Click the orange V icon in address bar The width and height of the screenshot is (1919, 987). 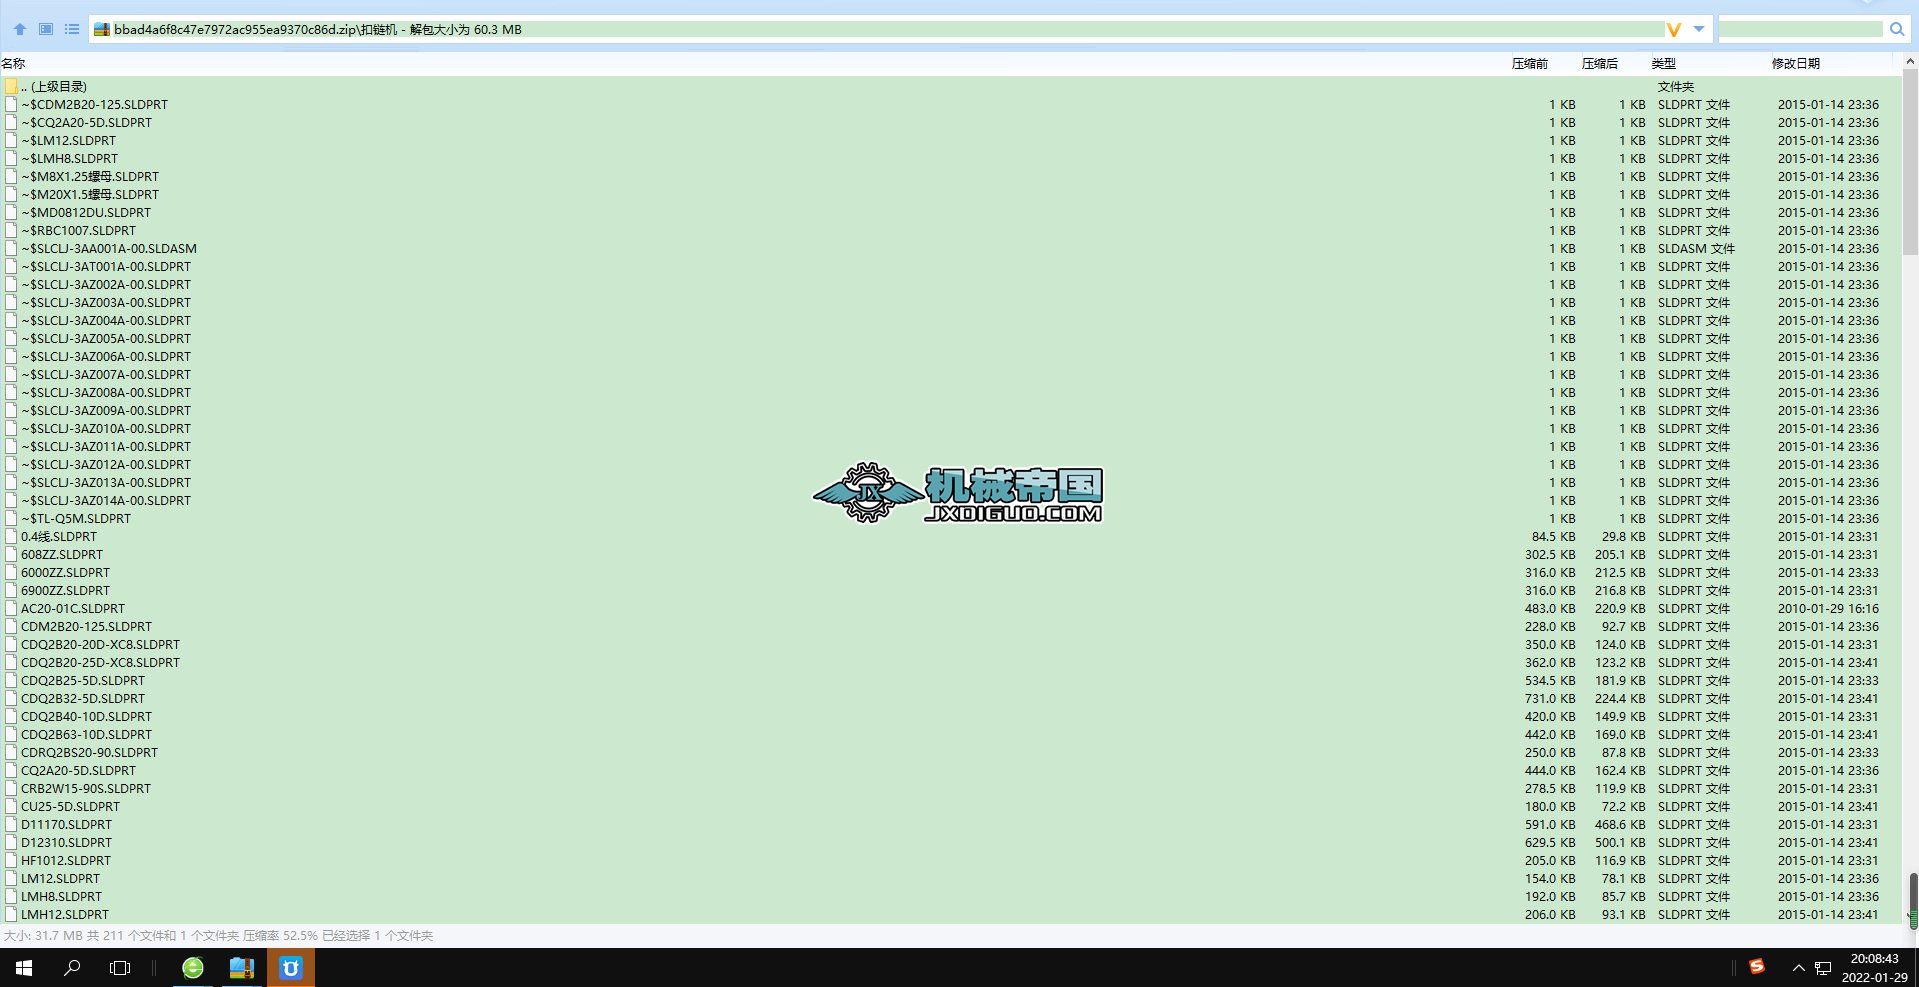pyautogui.click(x=1674, y=30)
